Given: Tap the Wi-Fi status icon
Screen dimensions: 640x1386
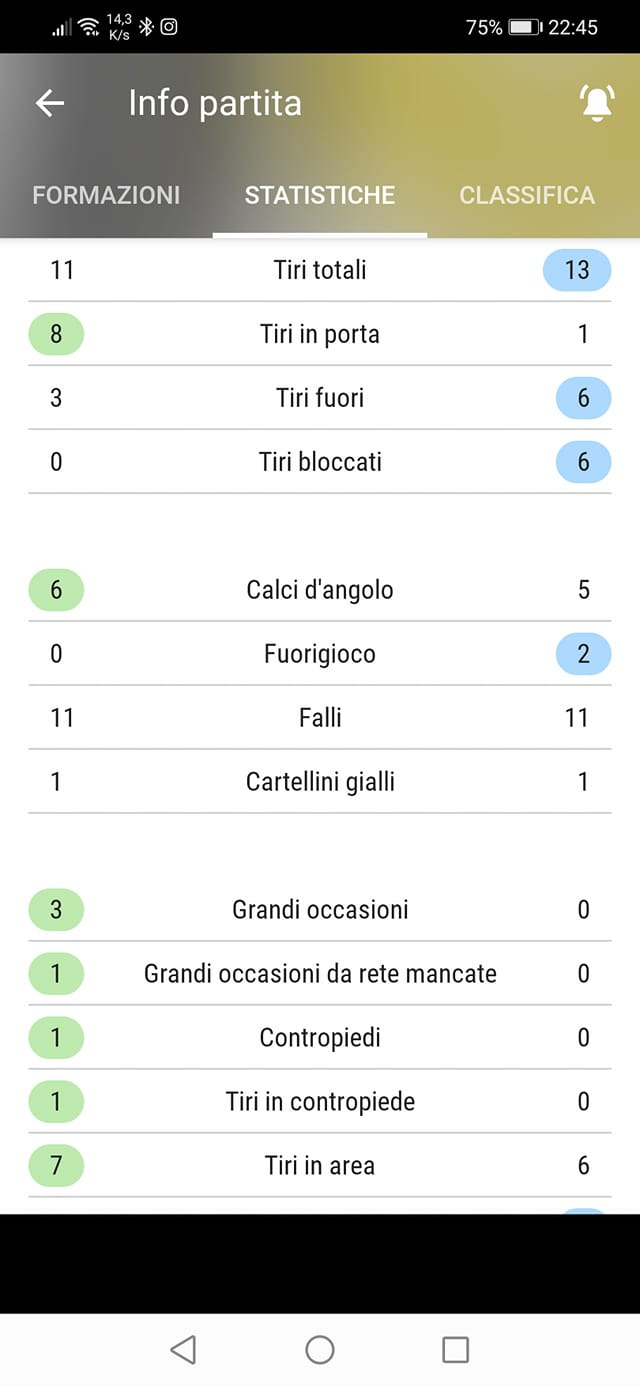Looking at the screenshot, I should click(89, 27).
